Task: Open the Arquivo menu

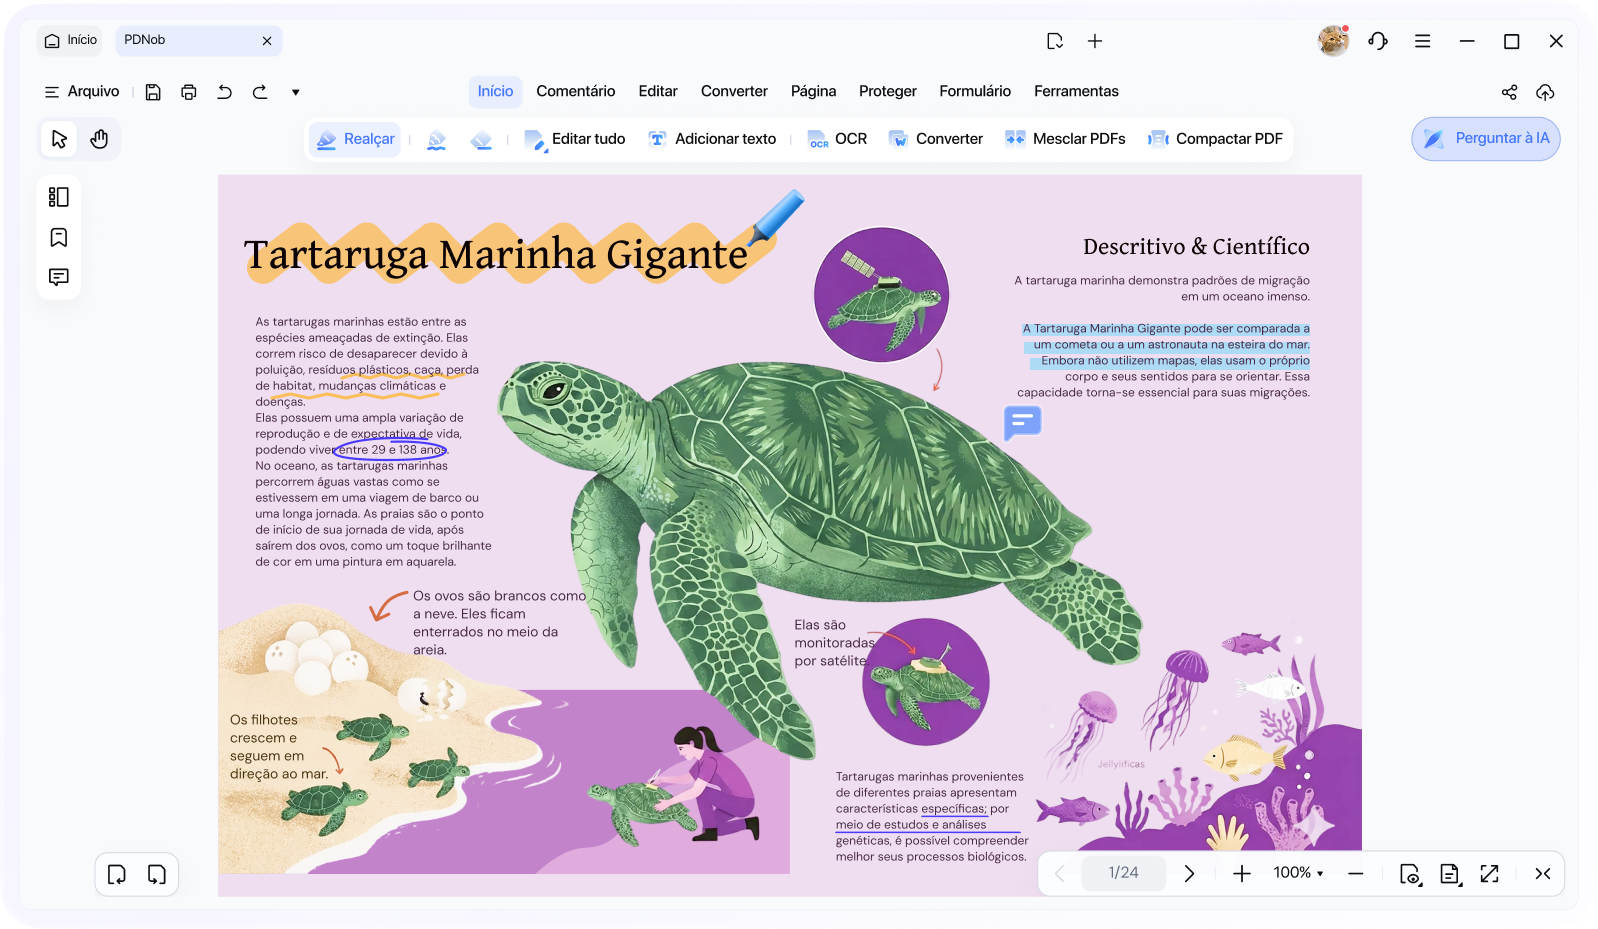Action: tap(82, 91)
